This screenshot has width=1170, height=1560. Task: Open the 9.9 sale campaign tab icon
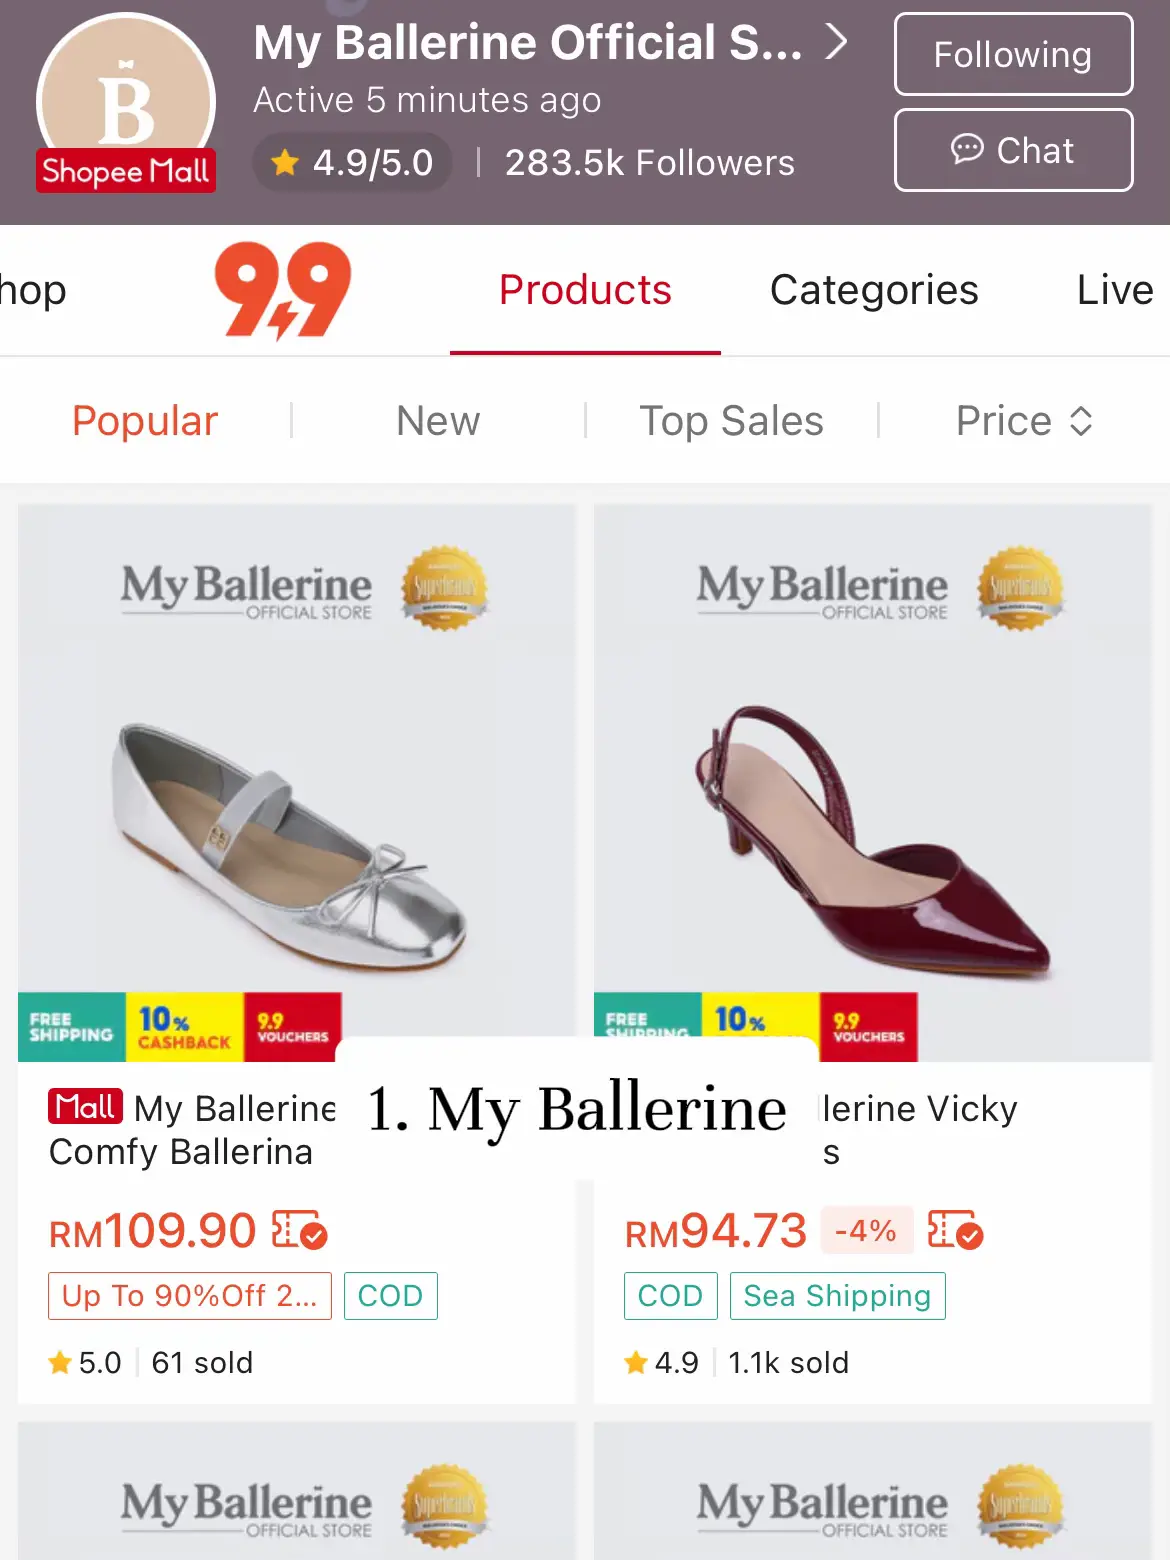pyautogui.click(x=283, y=290)
